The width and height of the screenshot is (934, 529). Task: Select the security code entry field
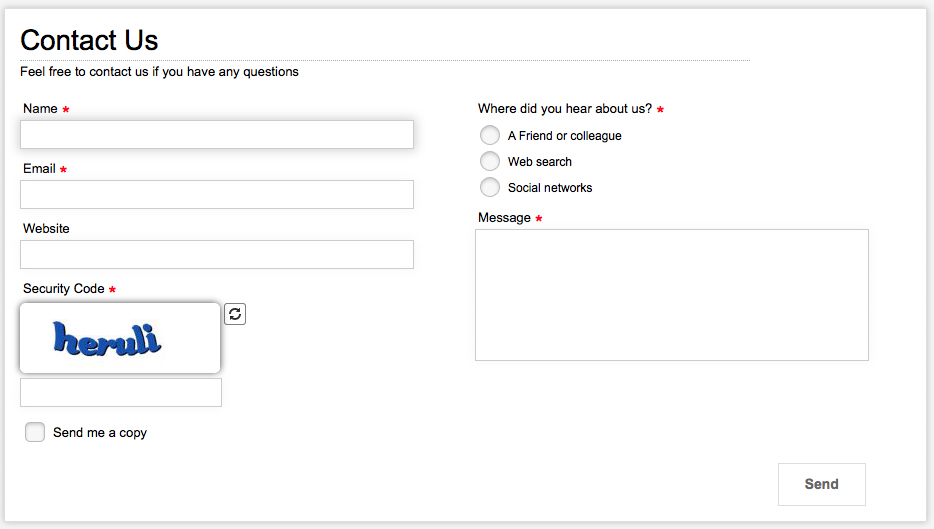[121, 393]
